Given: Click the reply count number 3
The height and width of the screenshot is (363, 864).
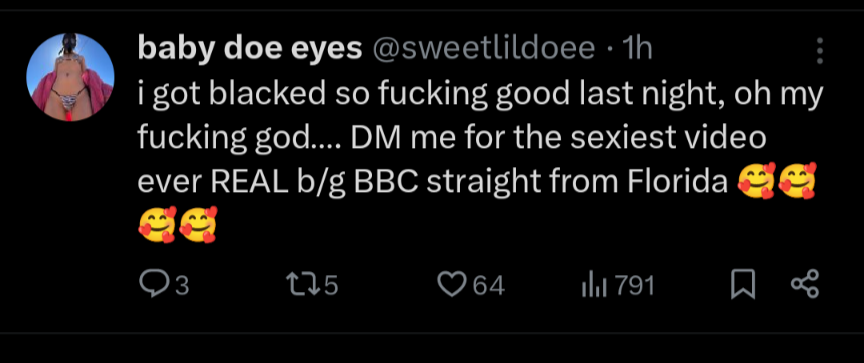Looking at the screenshot, I should pos(182,286).
